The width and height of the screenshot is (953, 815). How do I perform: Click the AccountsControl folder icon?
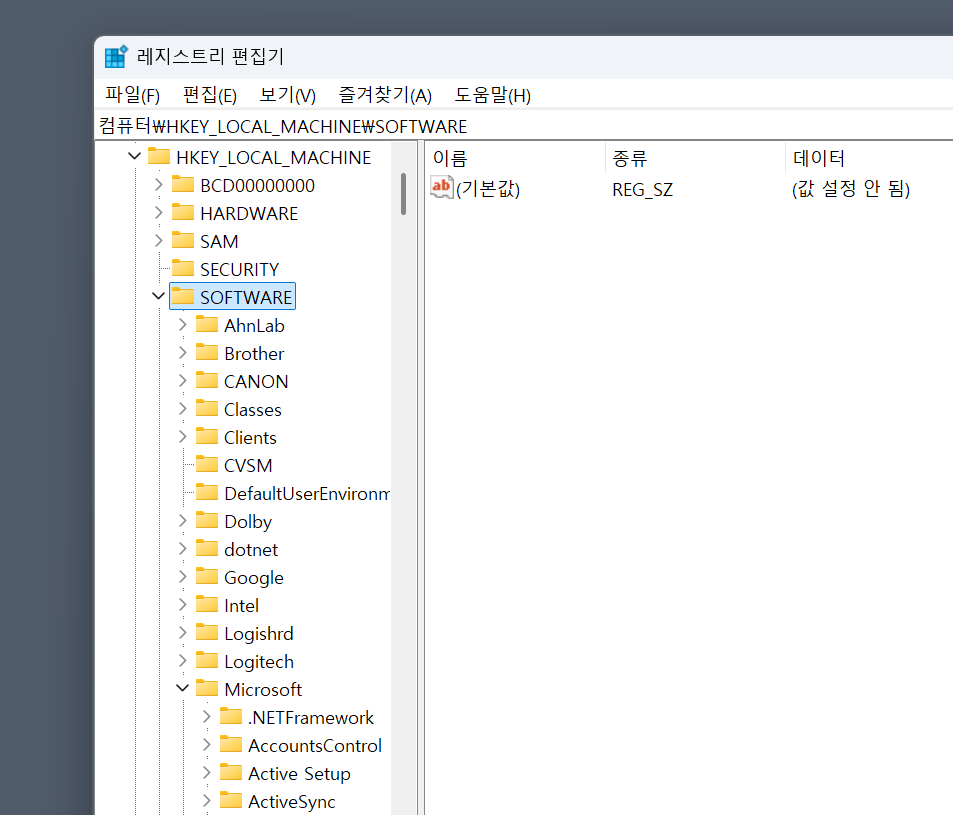click(230, 745)
